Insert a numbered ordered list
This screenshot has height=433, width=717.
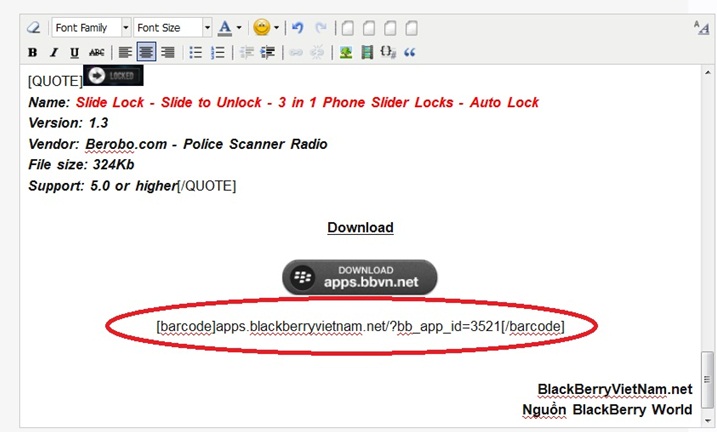(x=218, y=52)
